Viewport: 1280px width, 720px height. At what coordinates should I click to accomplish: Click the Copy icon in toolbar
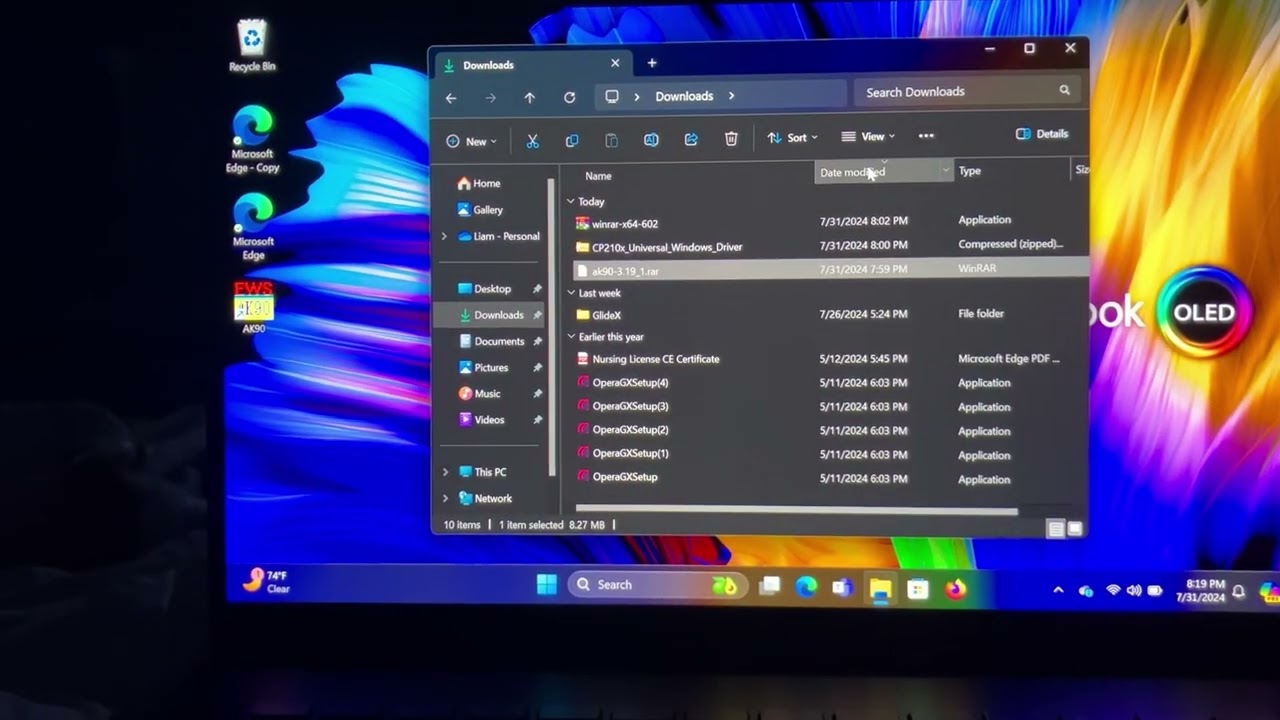[x=572, y=141]
